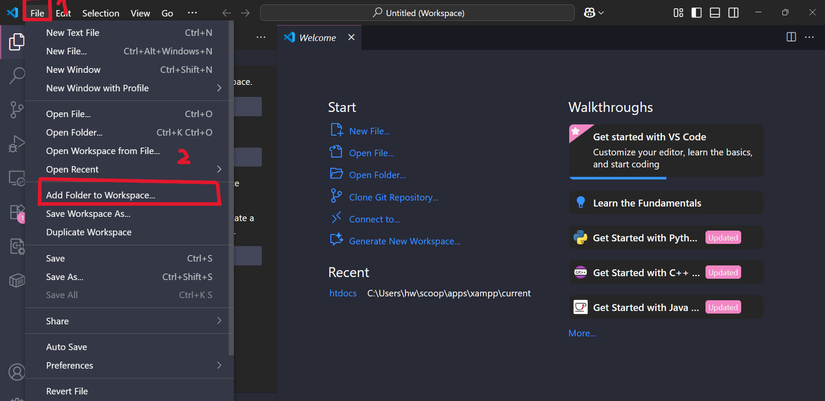The height and width of the screenshot is (401, 825).
Task: Click the lightbulb Learn the Fundamentals icon
Action: click(580, 203)
